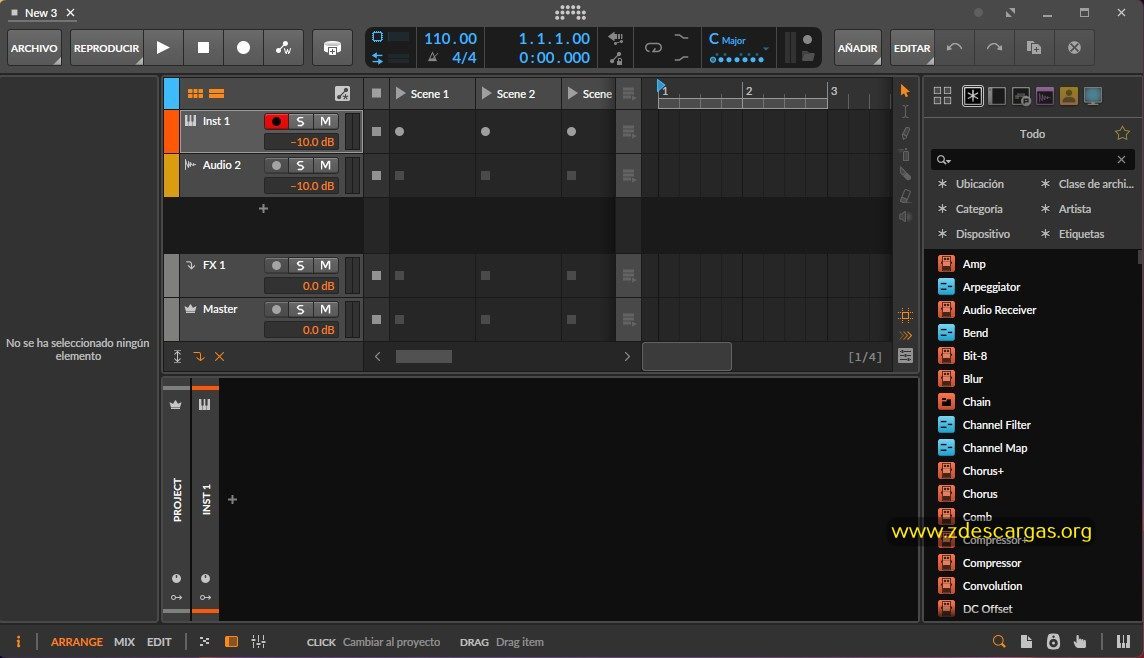Open the AÑADIR menu
Image resolution: width=1144 pixels, height=658 pixels.
(857, 48)
